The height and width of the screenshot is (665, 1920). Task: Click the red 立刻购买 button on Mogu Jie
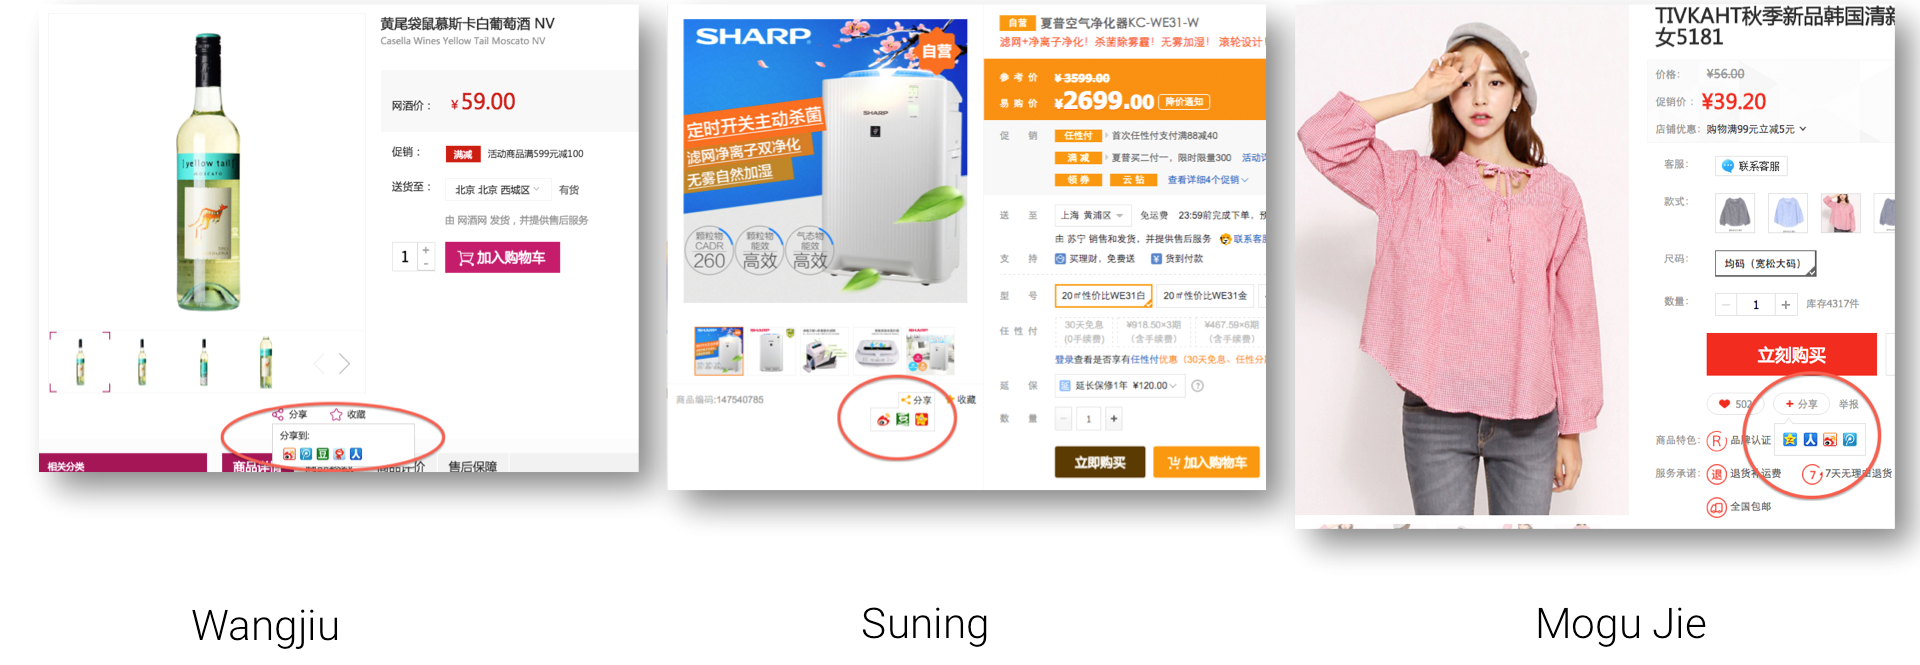point(1791,355)
